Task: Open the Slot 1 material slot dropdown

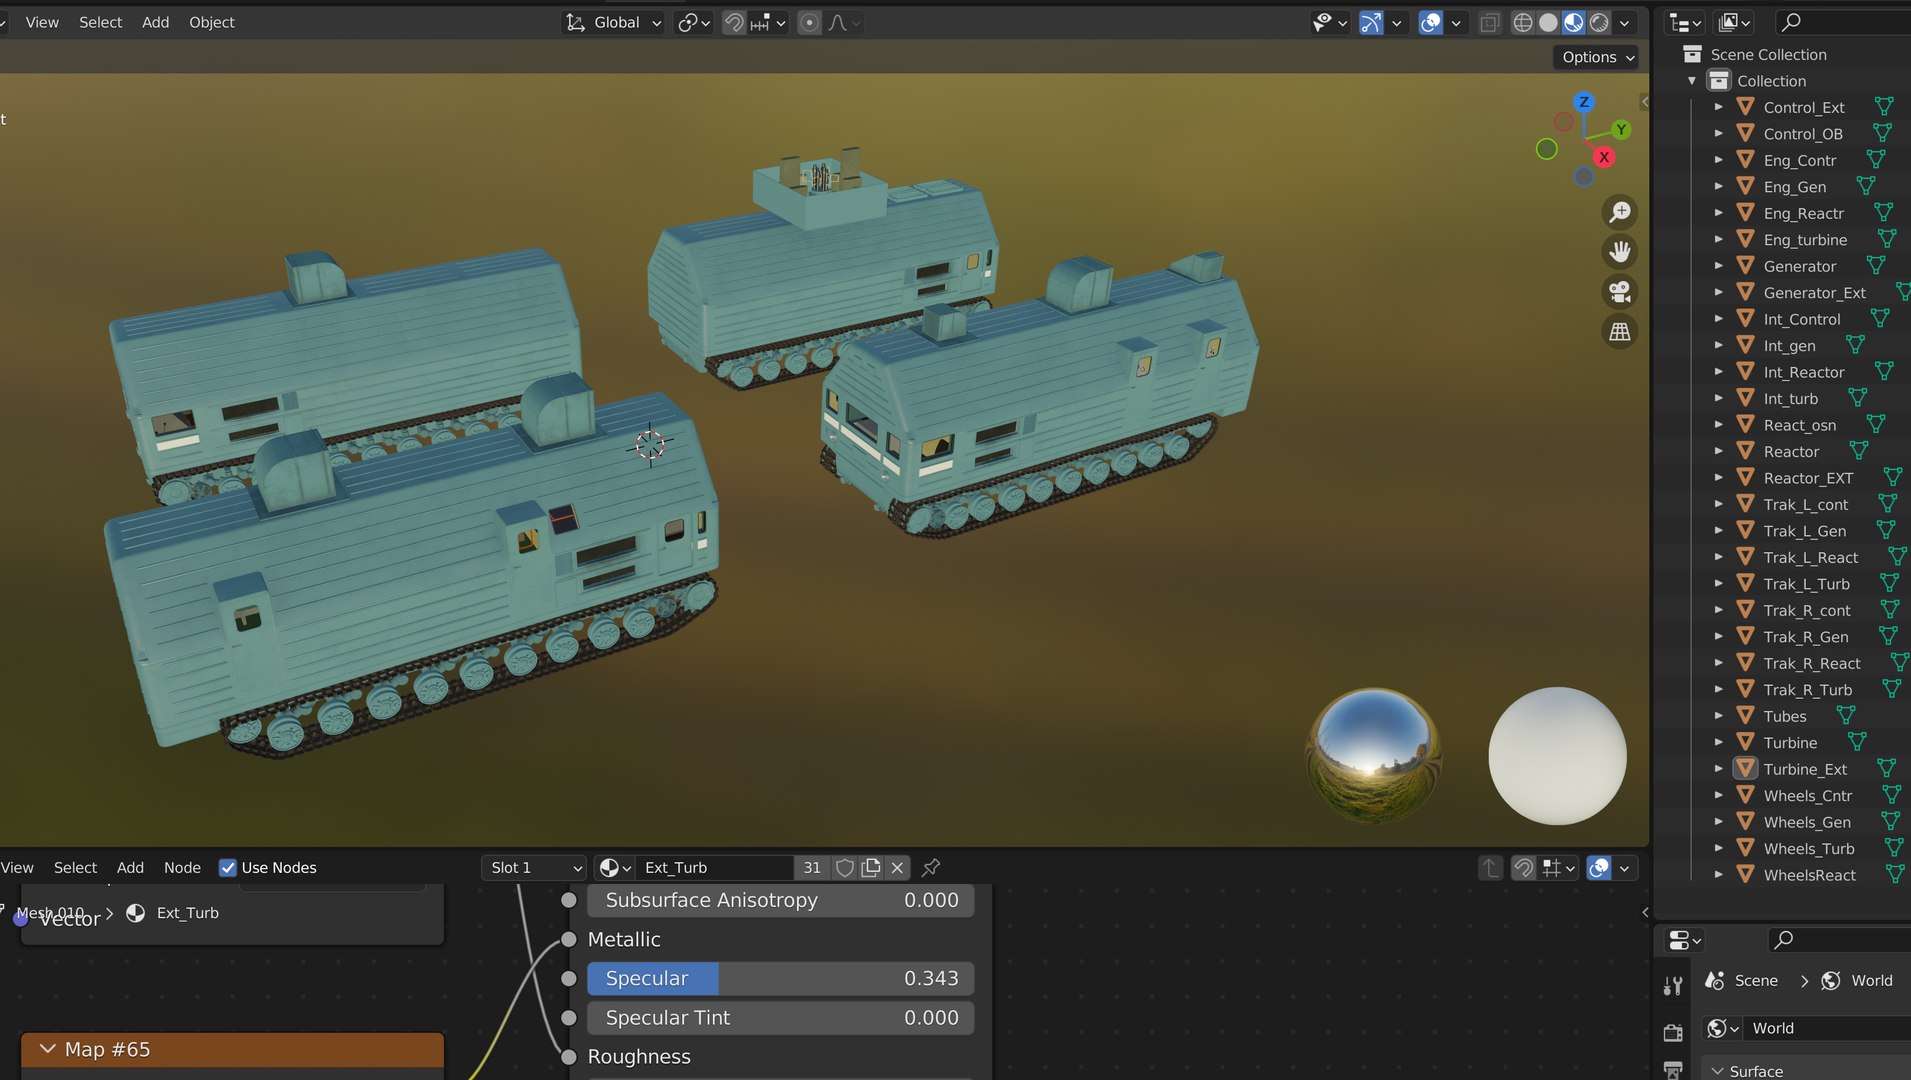Action: click(x=535, y=868)
